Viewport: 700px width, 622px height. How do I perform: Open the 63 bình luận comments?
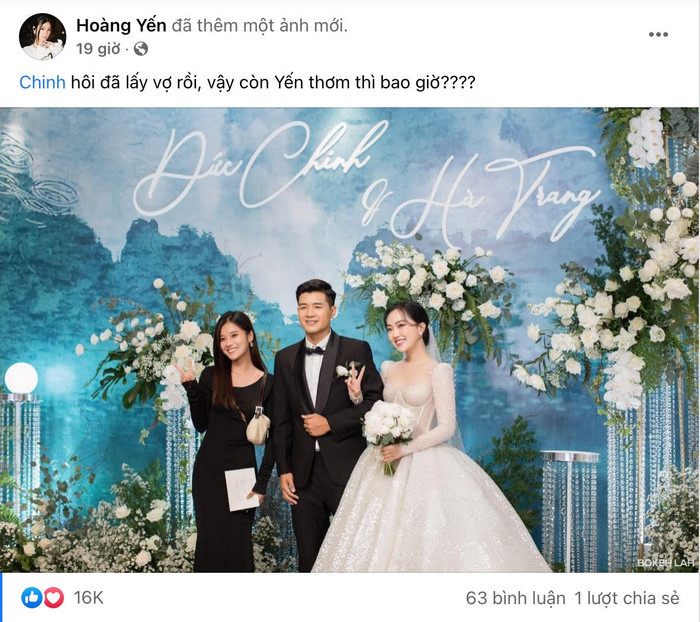(515, 598)
